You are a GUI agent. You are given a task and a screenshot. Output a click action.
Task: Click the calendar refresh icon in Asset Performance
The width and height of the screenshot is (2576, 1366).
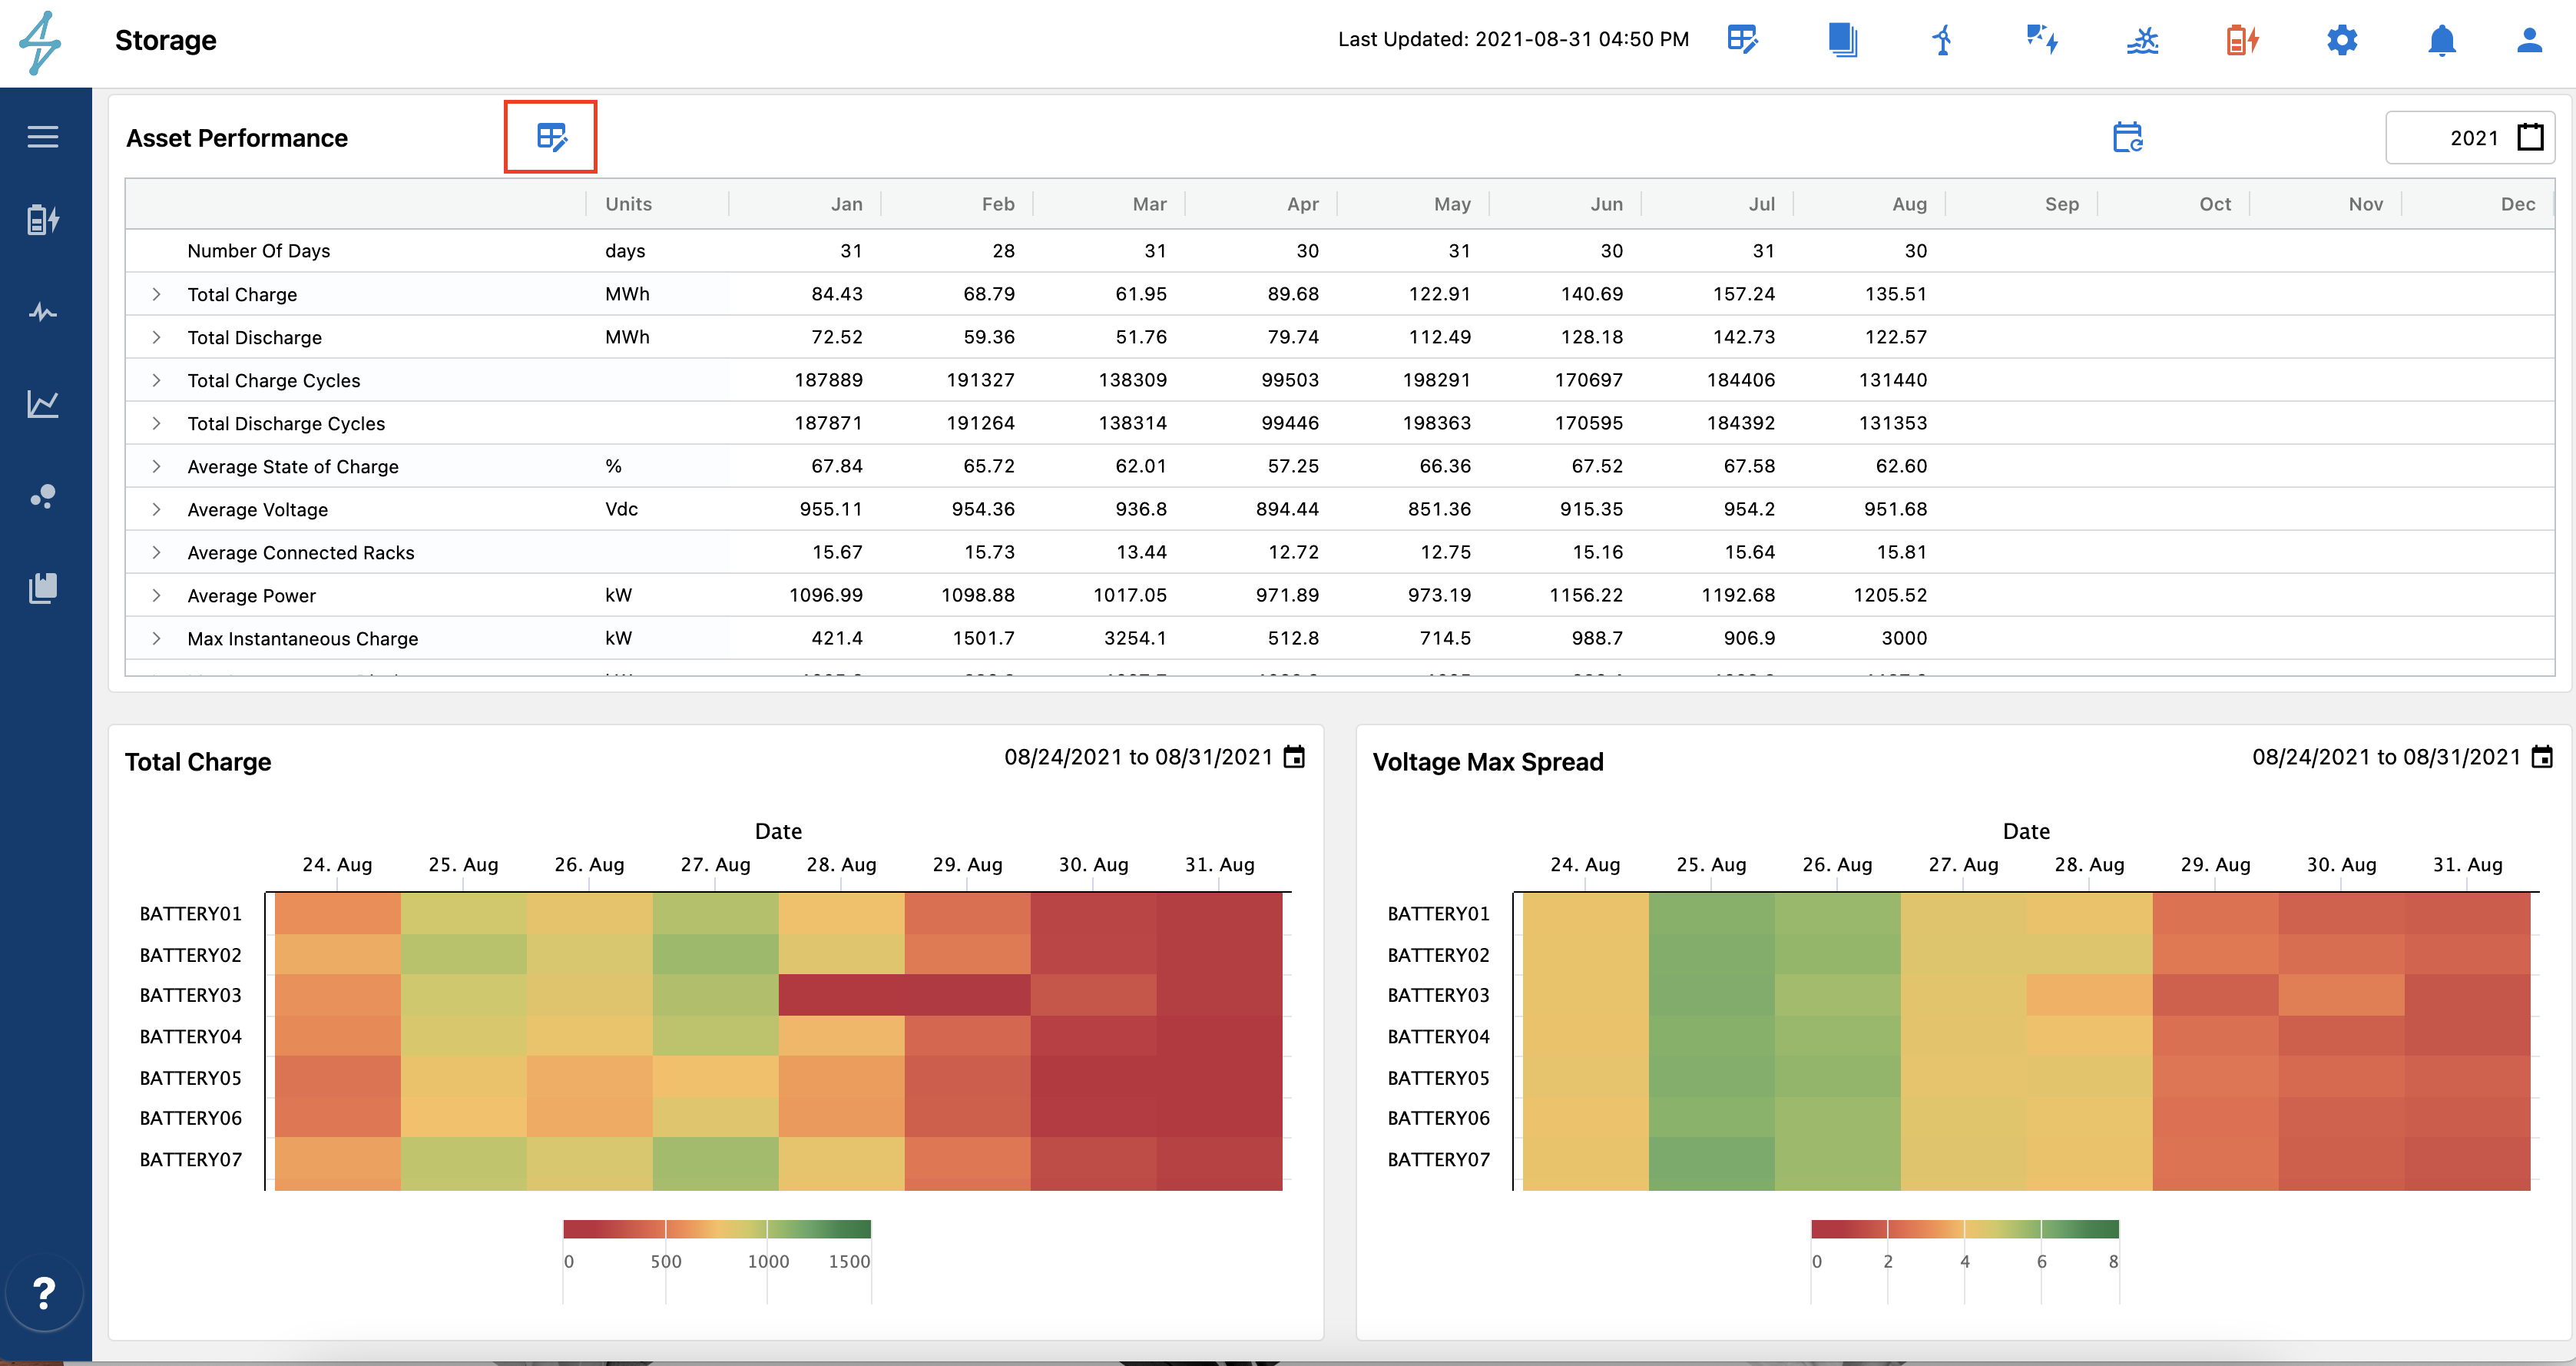tap(2127, 137)
